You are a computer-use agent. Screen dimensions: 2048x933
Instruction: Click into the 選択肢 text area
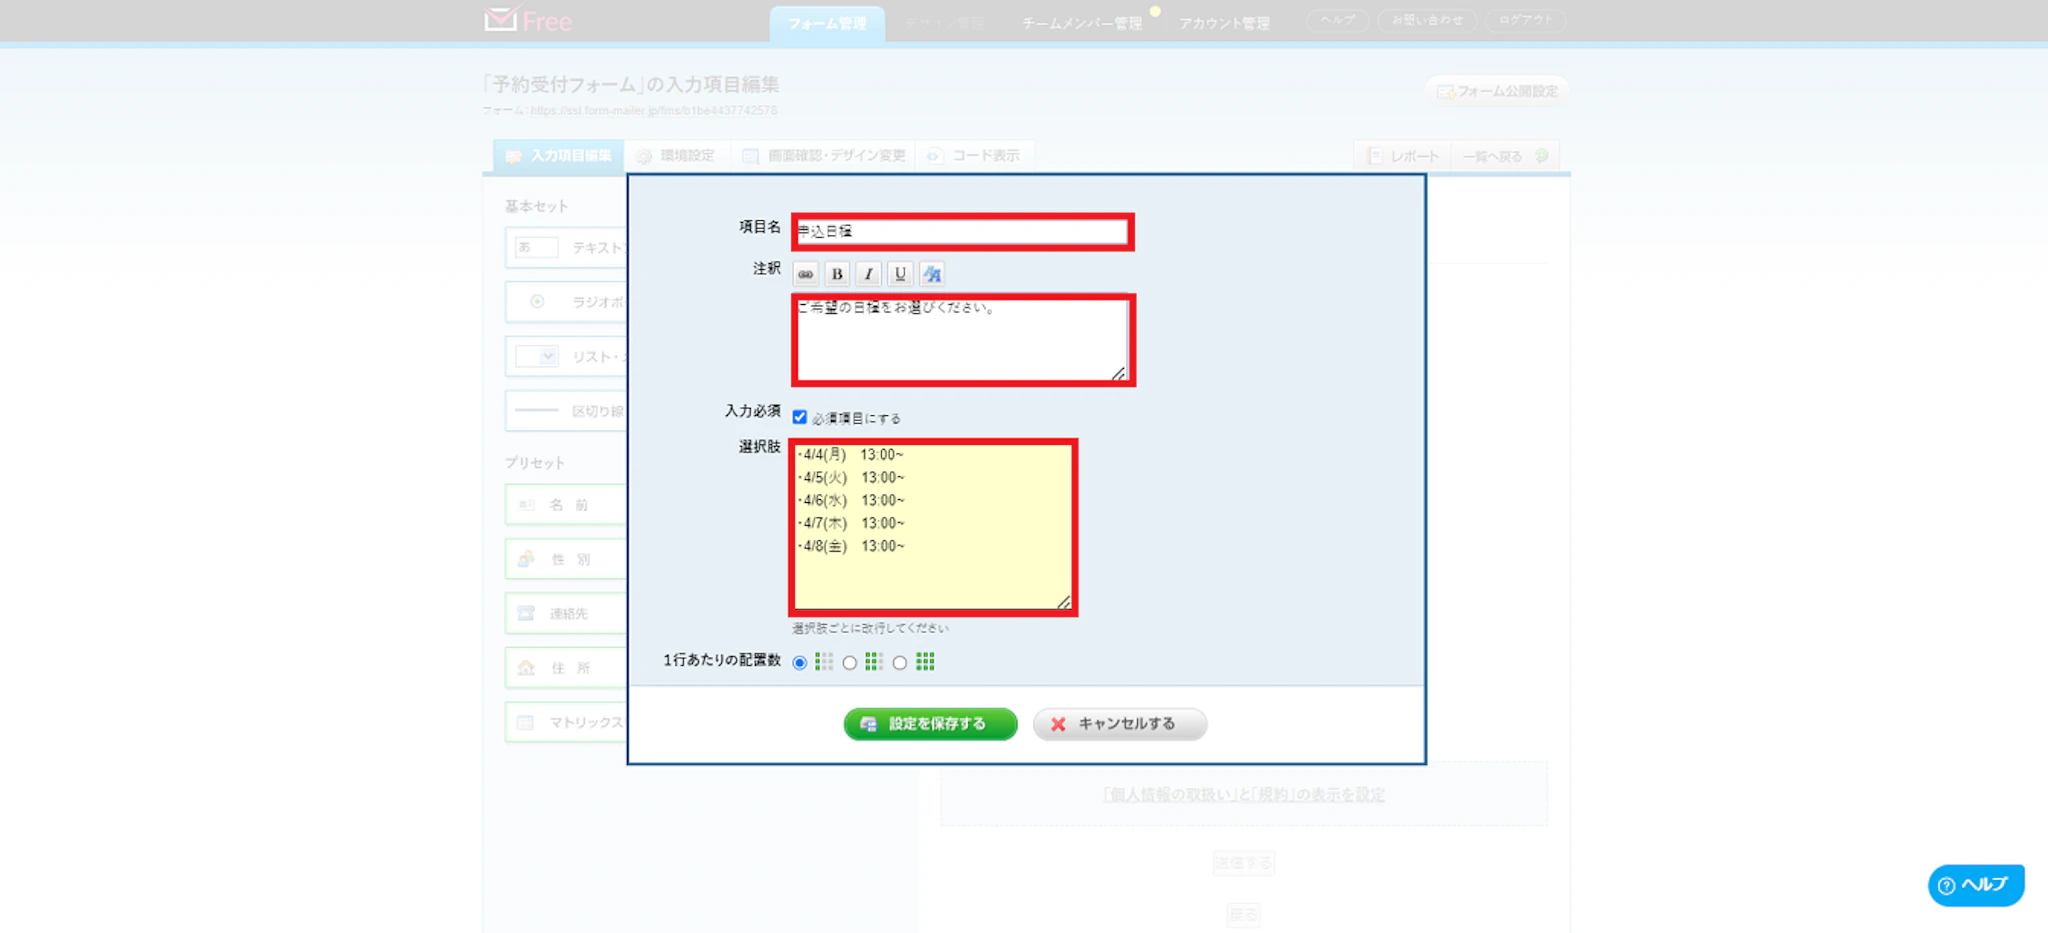pos(933,527)
